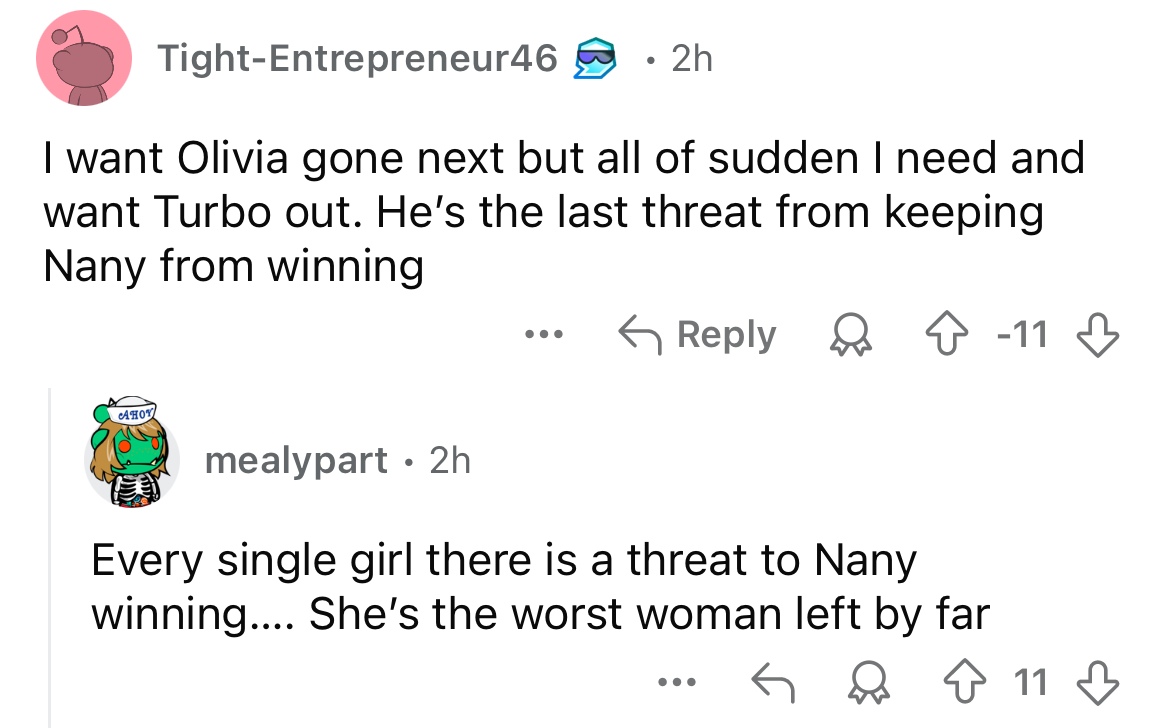Open more options on Tight-Entrepreneur46's comment
This screenshot has width=1170, height=728.
pos(543,334)
